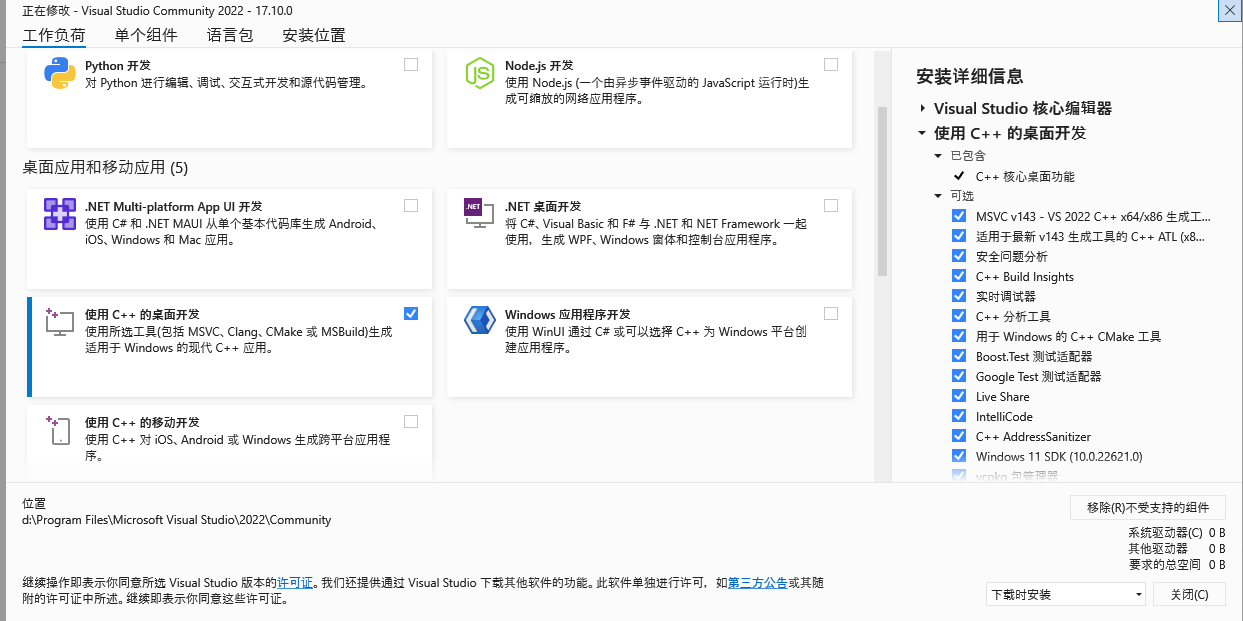This screenshot has height=621, width=1243.
Task: Click the 桌面应用和移动应用 (5) heading
Action: tap(105, 167)
